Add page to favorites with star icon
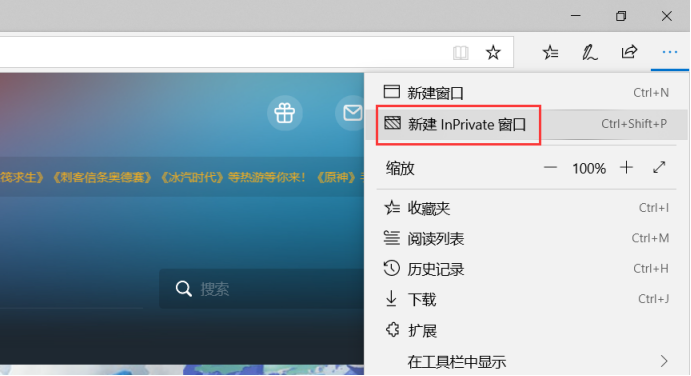This screenshot has height=376, width=691. click(x=493, y=53)
